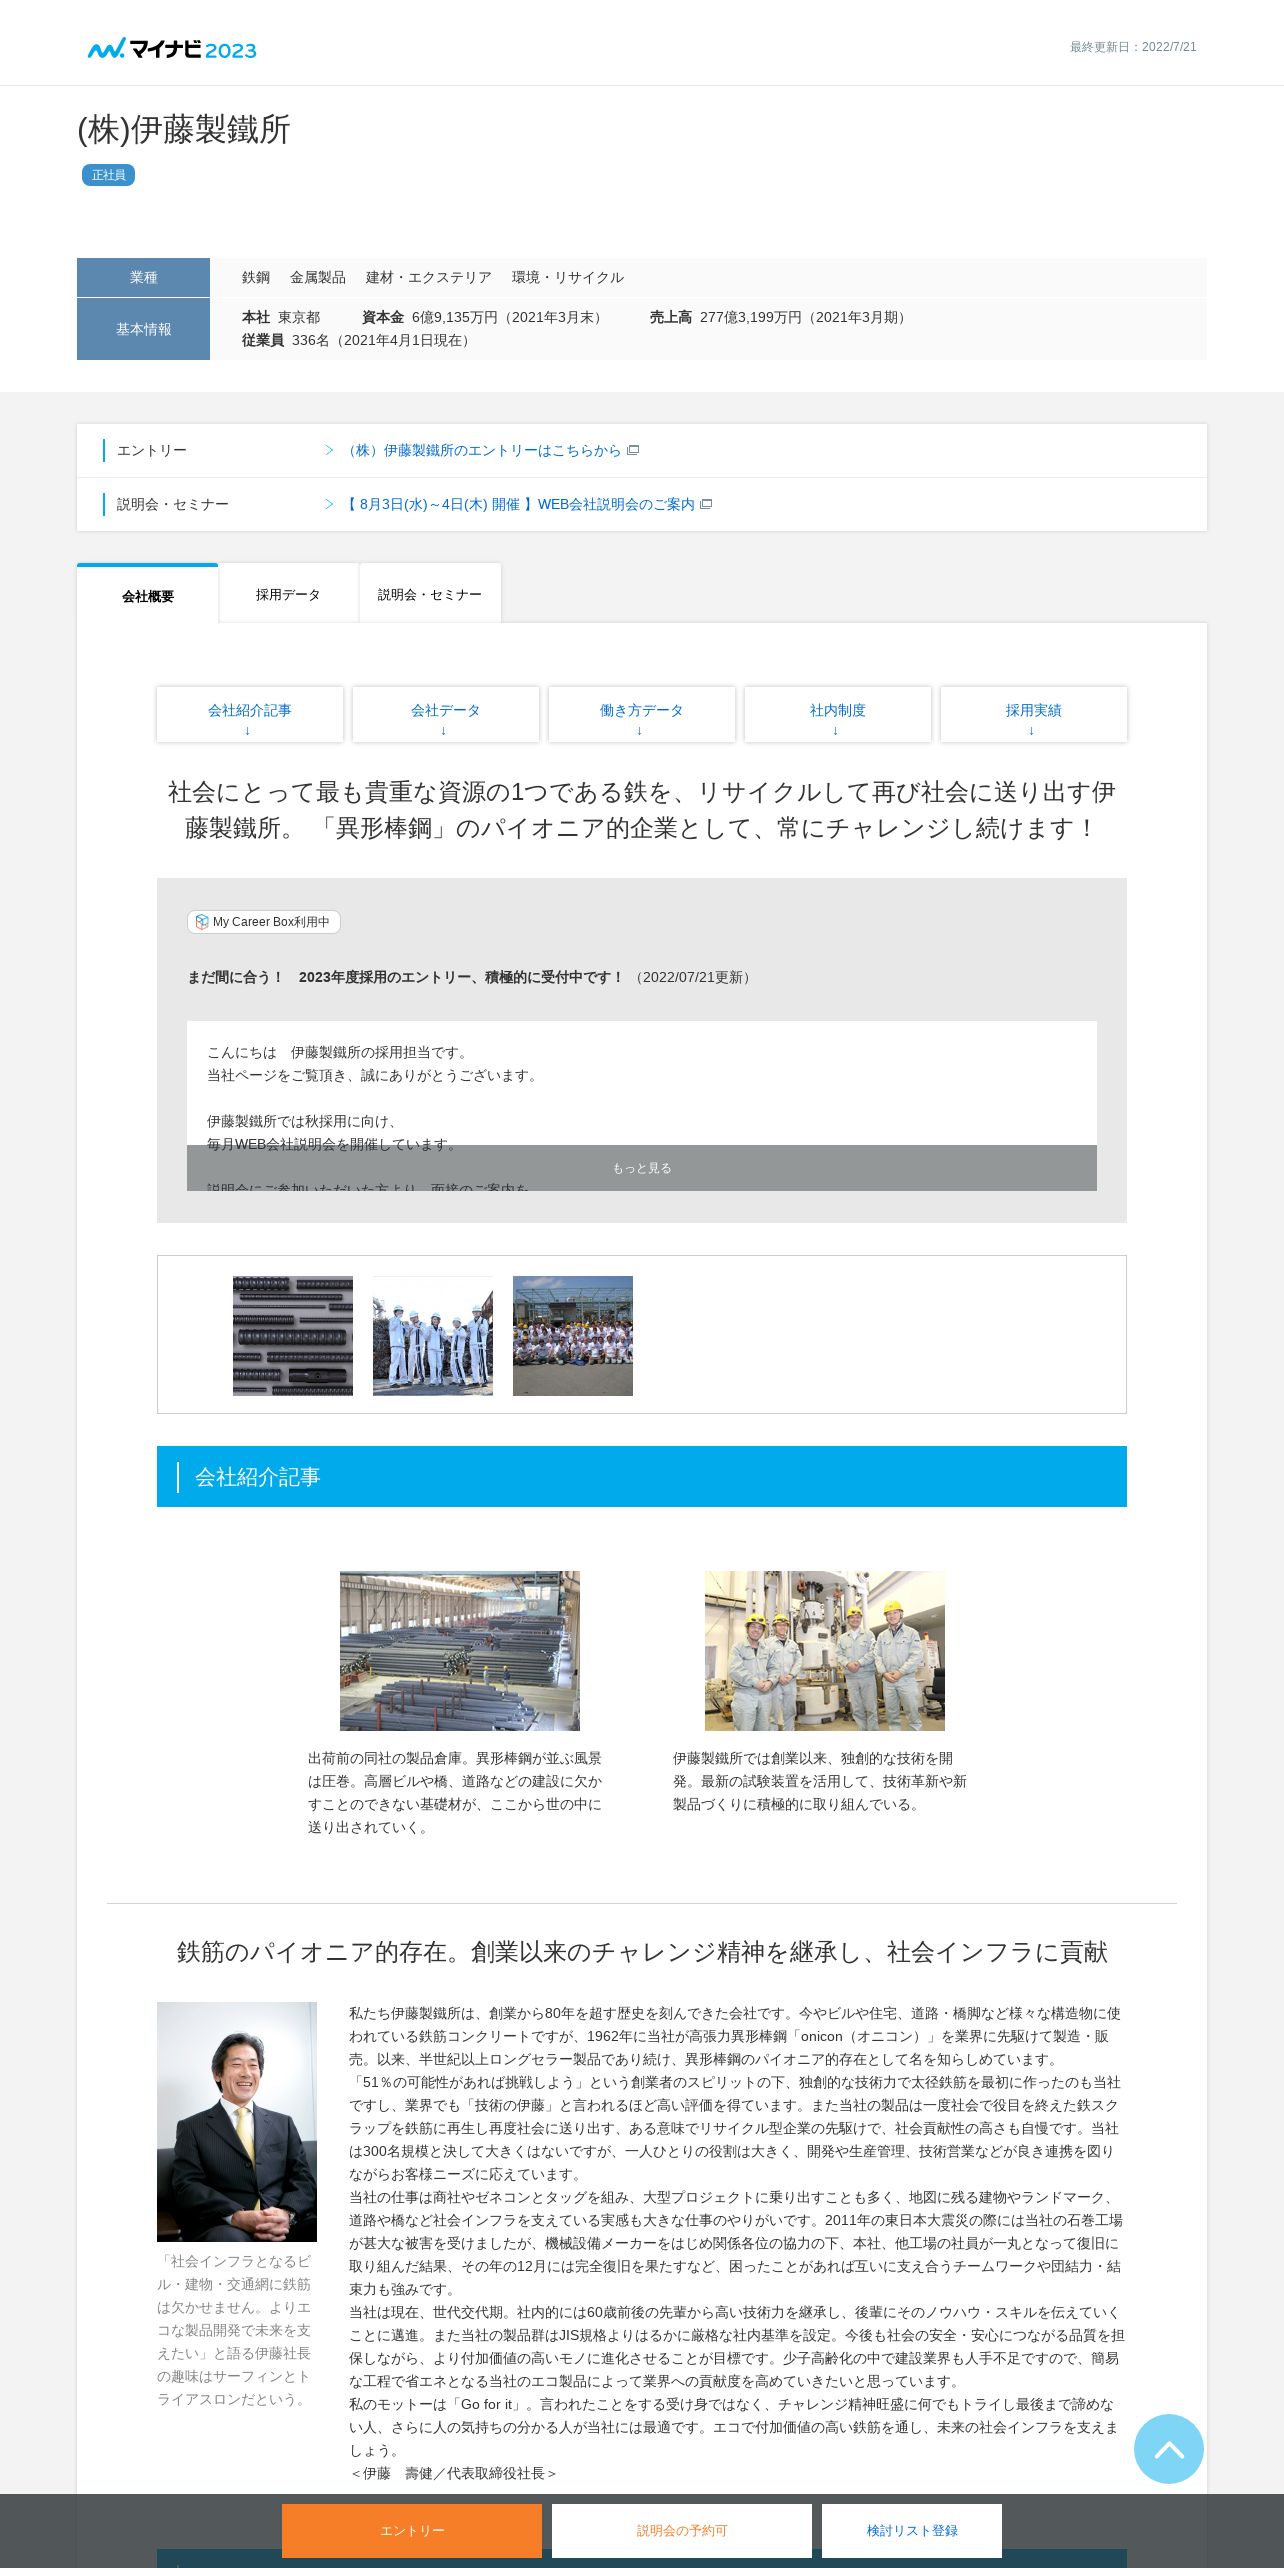This screenshot has width=1284, height=2568.
Task: Click the 会社紹介記事 blue section header
Action: pos(642,1477)
